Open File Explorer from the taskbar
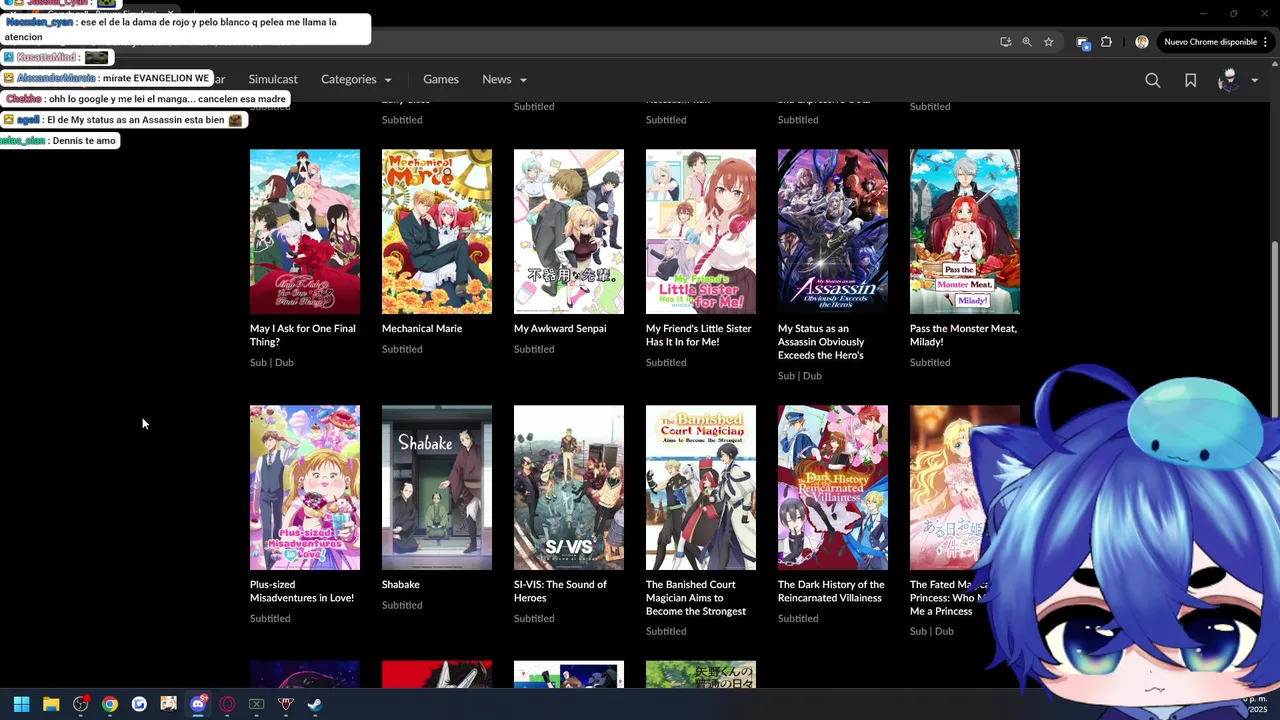Image resolution: width=1280 pixels, height=720 pixels. click(x=51, y=704)
